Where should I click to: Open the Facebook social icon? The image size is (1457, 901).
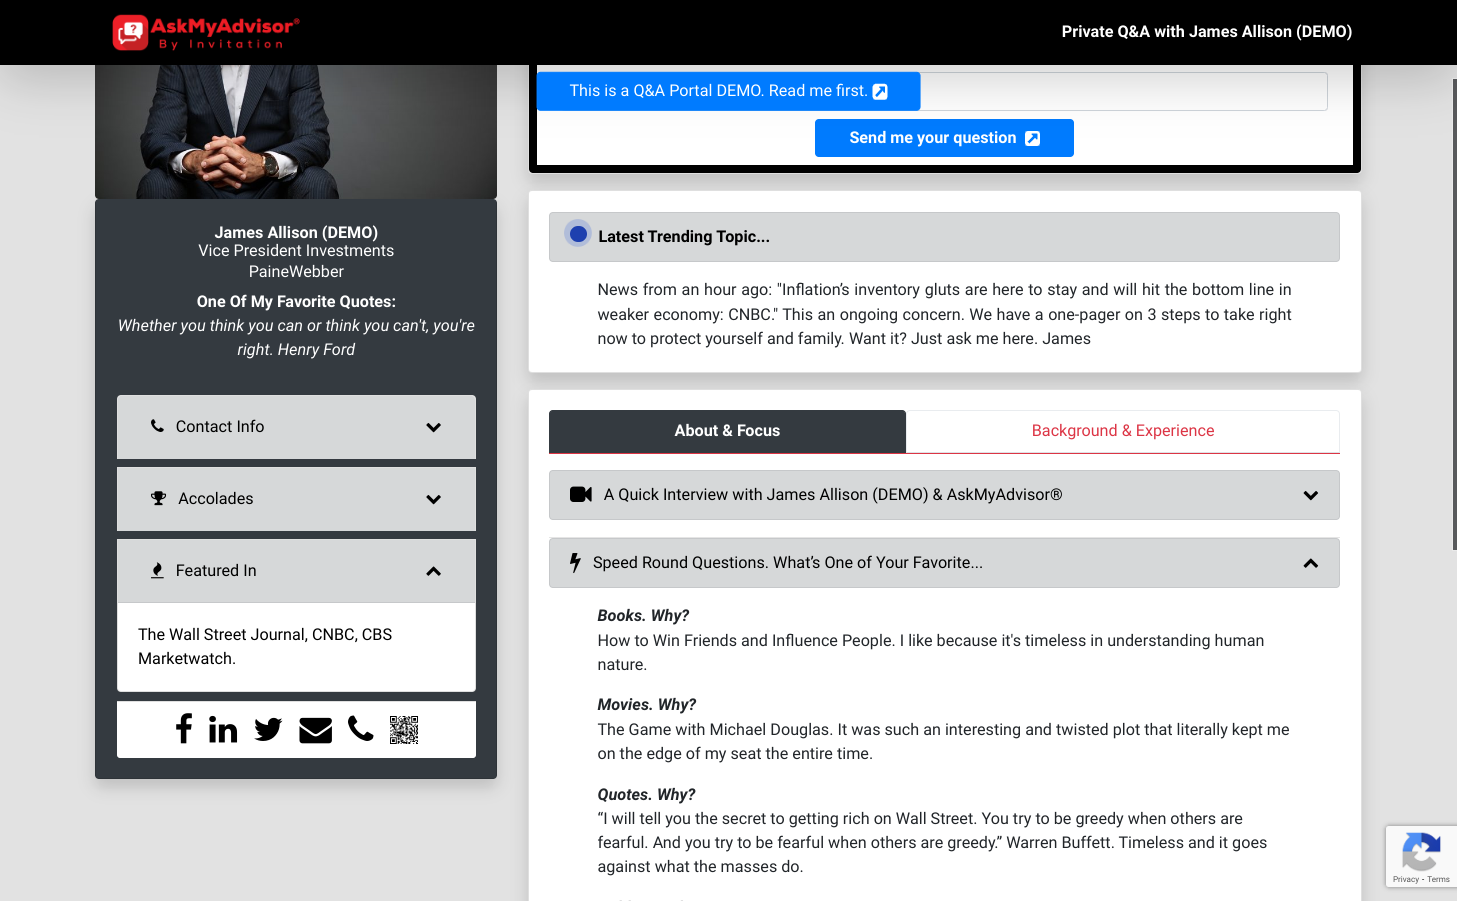point(184,728)
